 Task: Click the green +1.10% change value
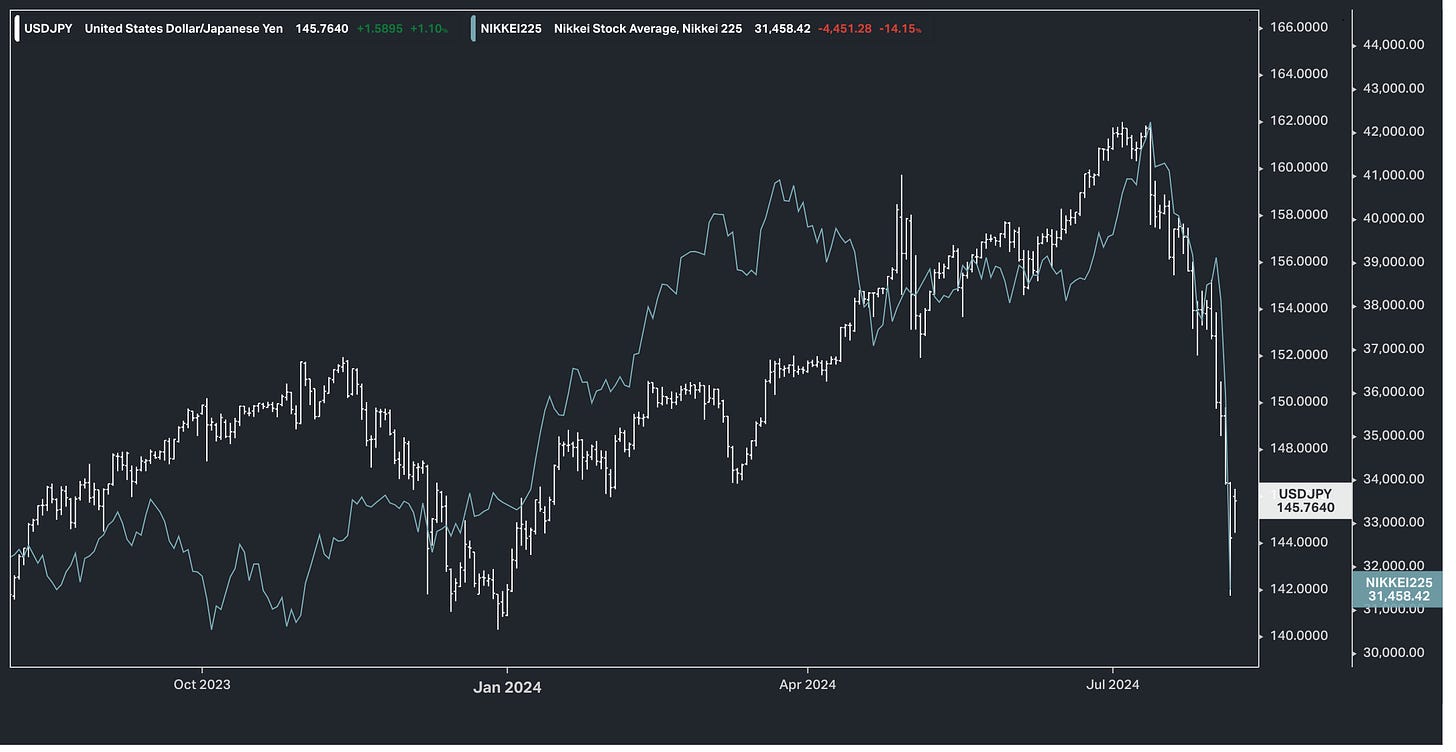428,29
